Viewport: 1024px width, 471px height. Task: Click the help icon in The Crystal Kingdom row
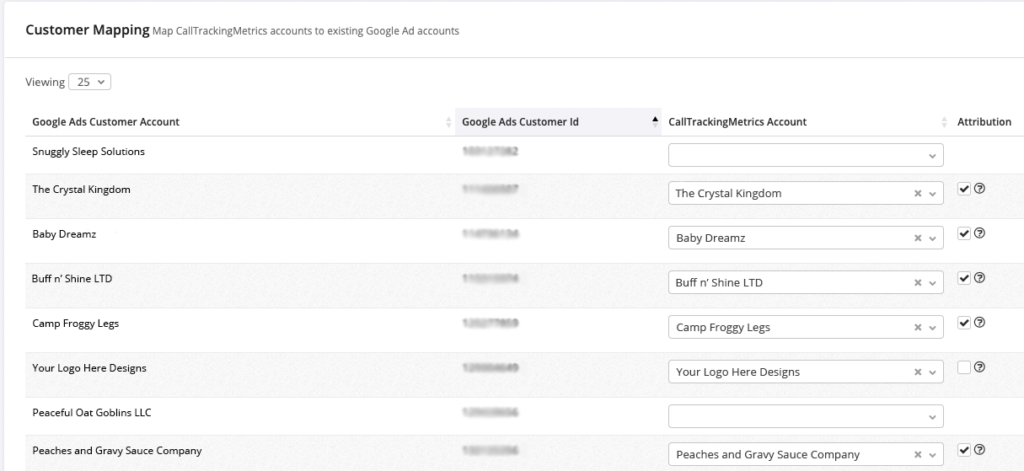(x=980, y=189)
